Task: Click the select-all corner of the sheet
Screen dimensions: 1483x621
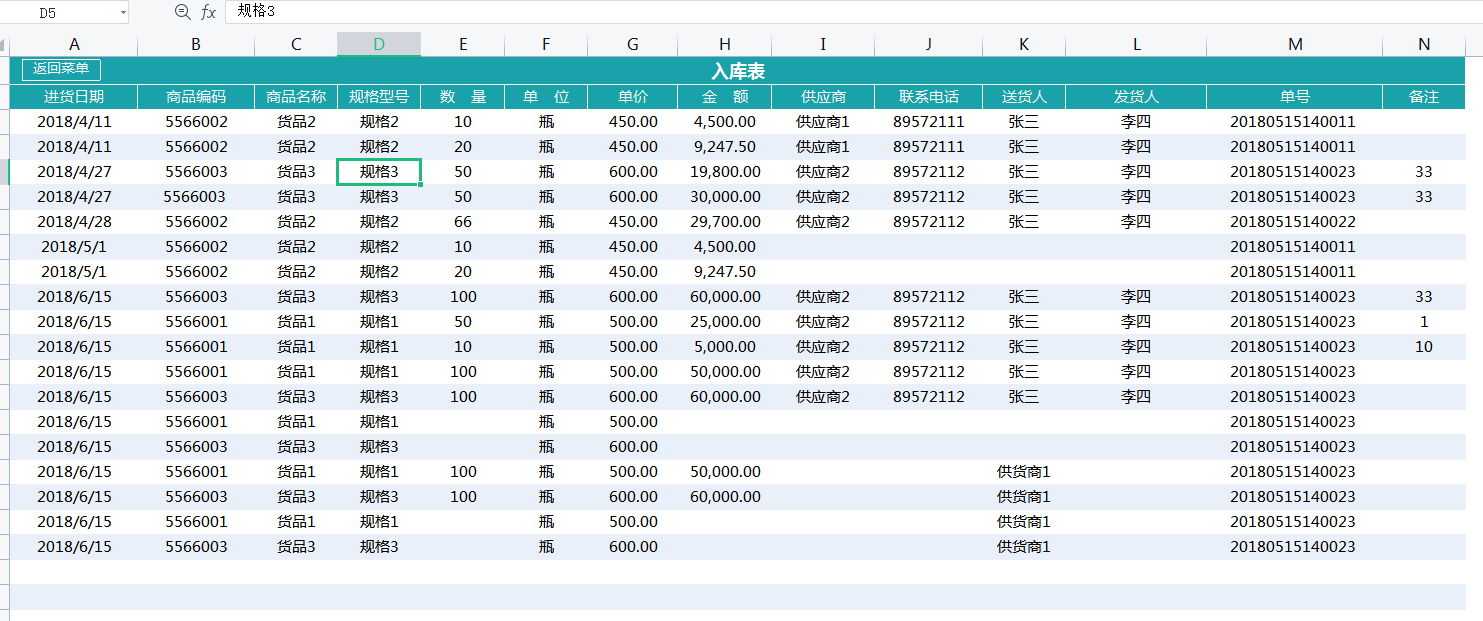Action: click(5, 44)
